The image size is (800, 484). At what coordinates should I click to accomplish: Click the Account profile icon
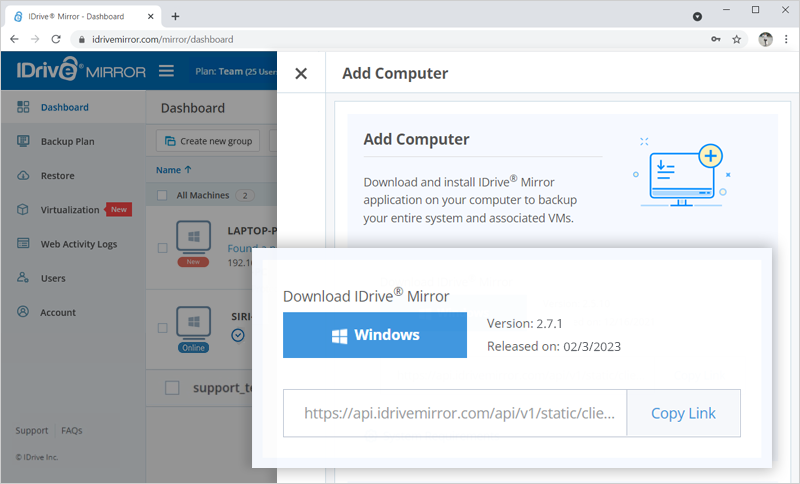(x=23, y=311)
